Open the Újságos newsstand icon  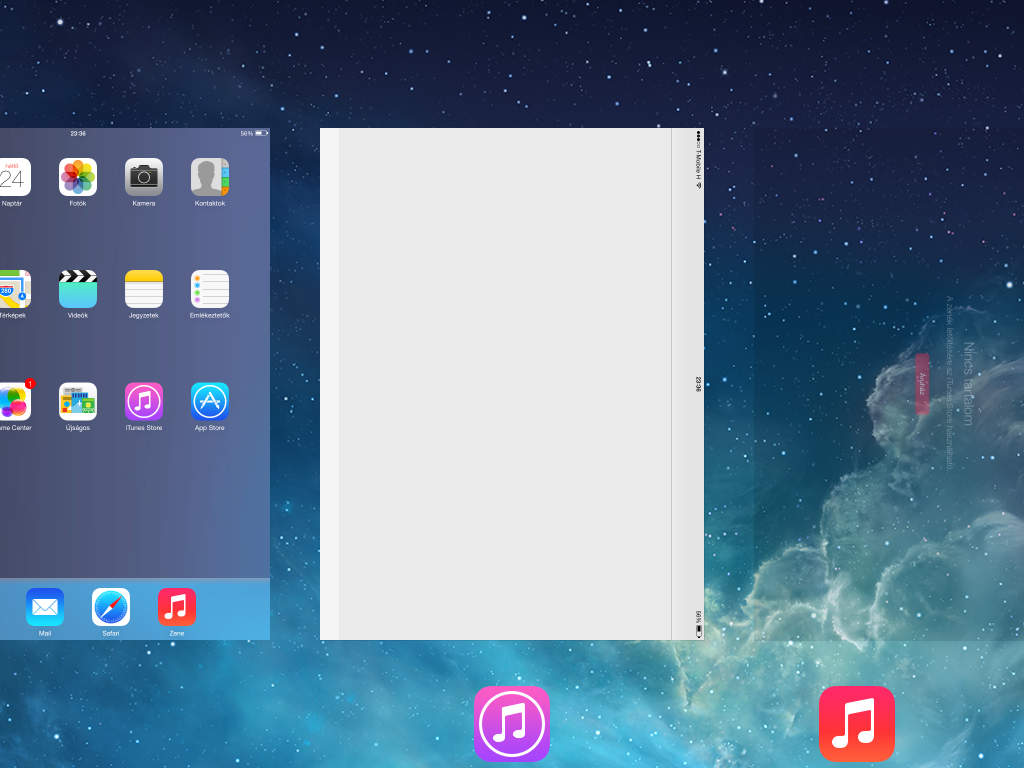78,402
